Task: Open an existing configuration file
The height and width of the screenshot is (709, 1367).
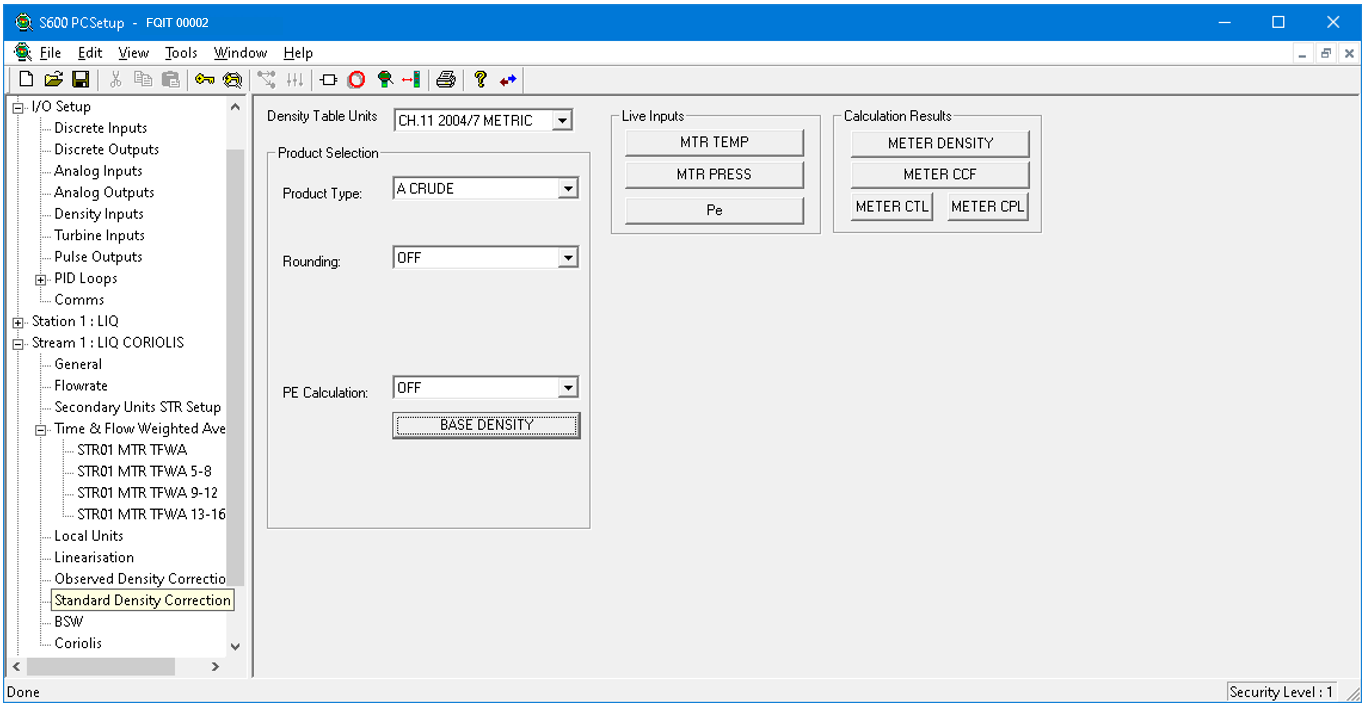Action: coord(54,80)
